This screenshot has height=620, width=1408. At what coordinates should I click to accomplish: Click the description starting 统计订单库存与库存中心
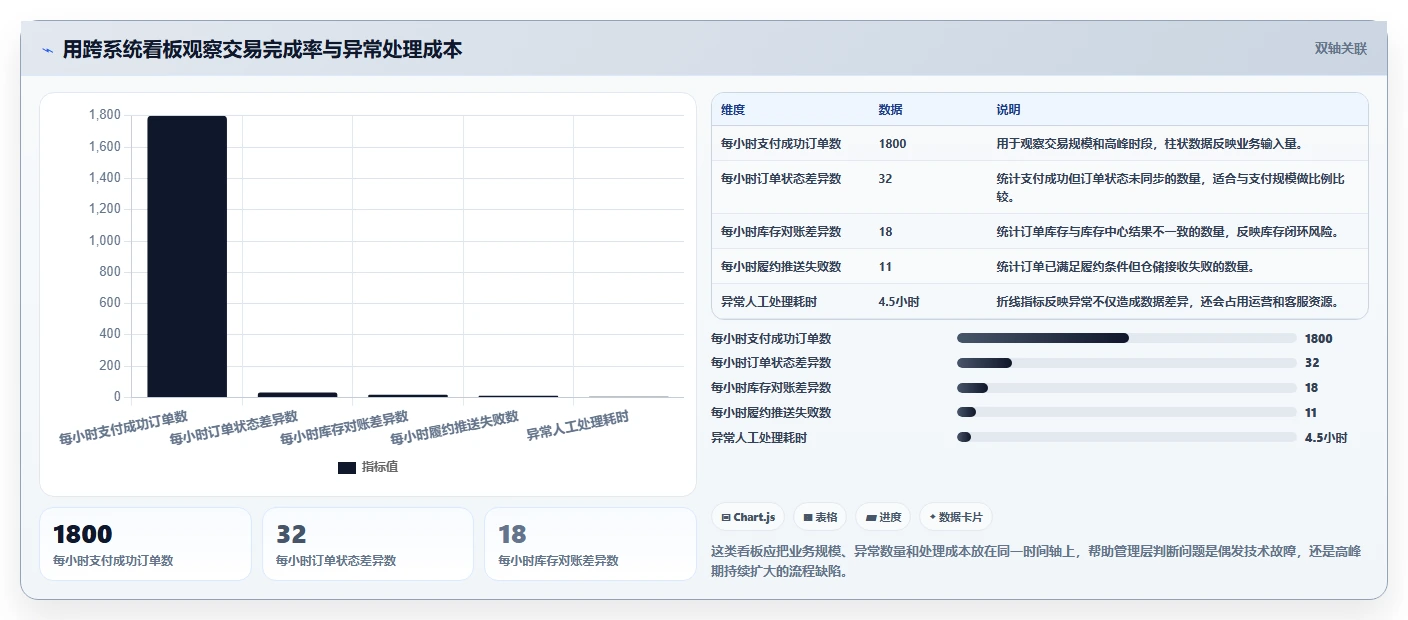[x=1167, y=232]
